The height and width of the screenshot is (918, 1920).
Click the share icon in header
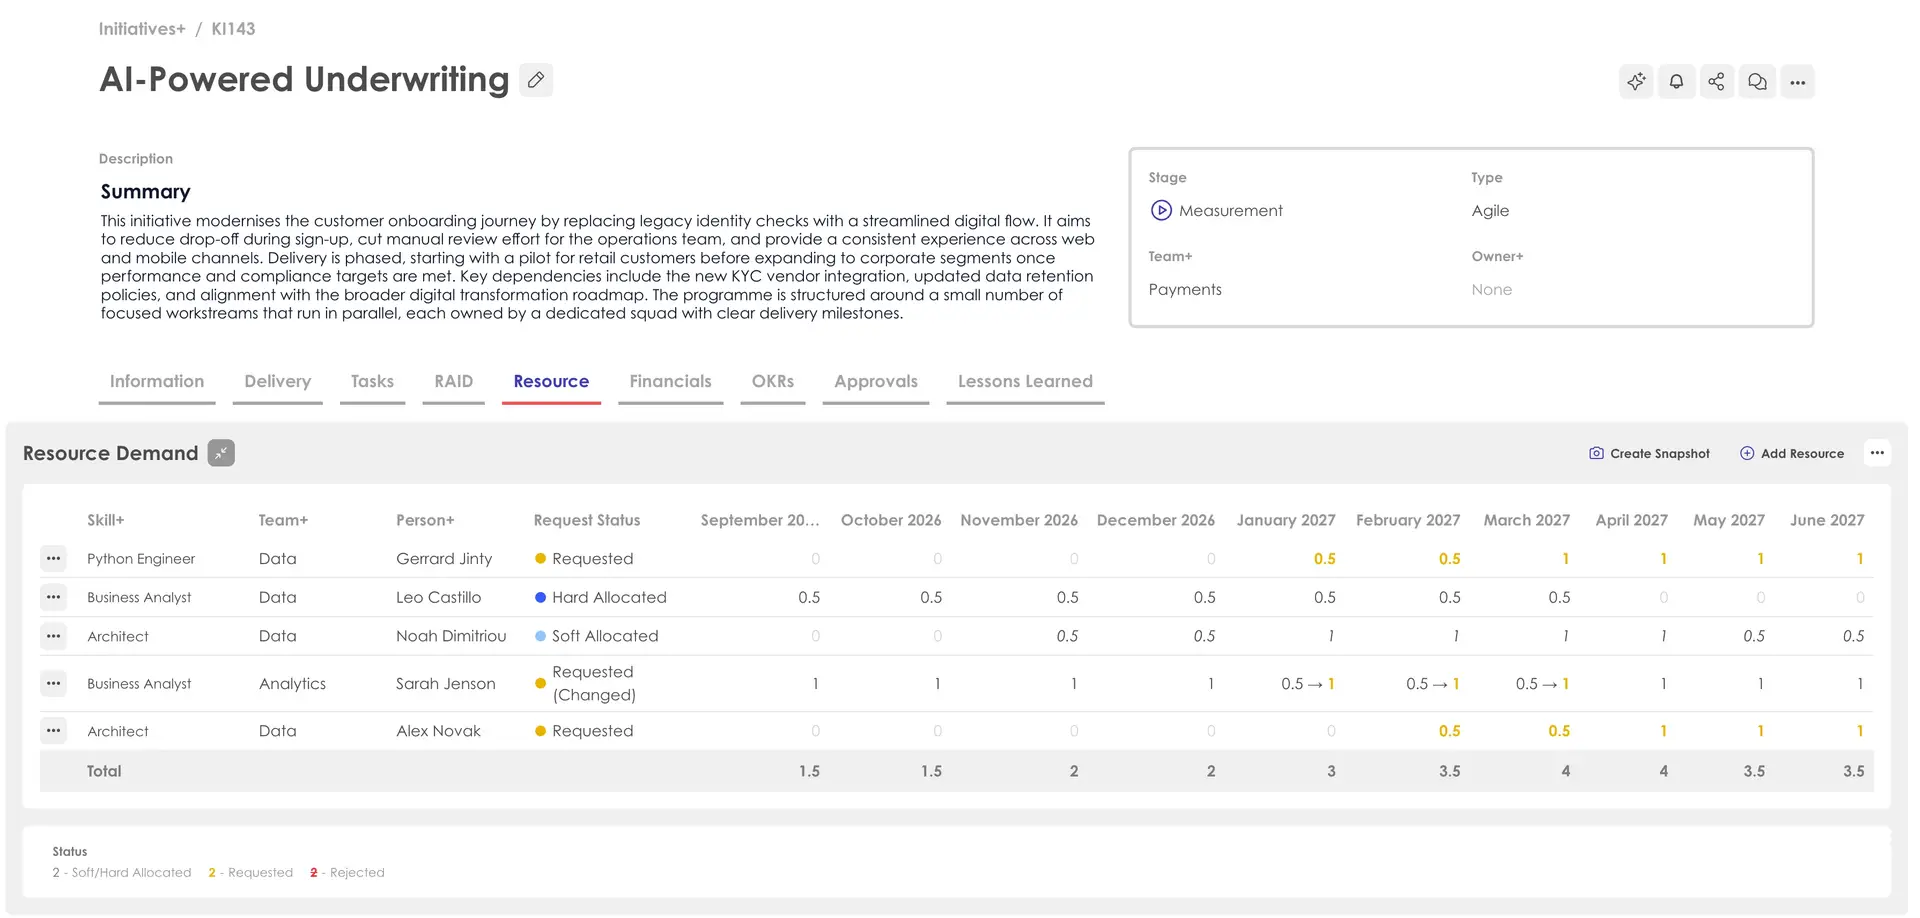click(x=1717, y=82)
